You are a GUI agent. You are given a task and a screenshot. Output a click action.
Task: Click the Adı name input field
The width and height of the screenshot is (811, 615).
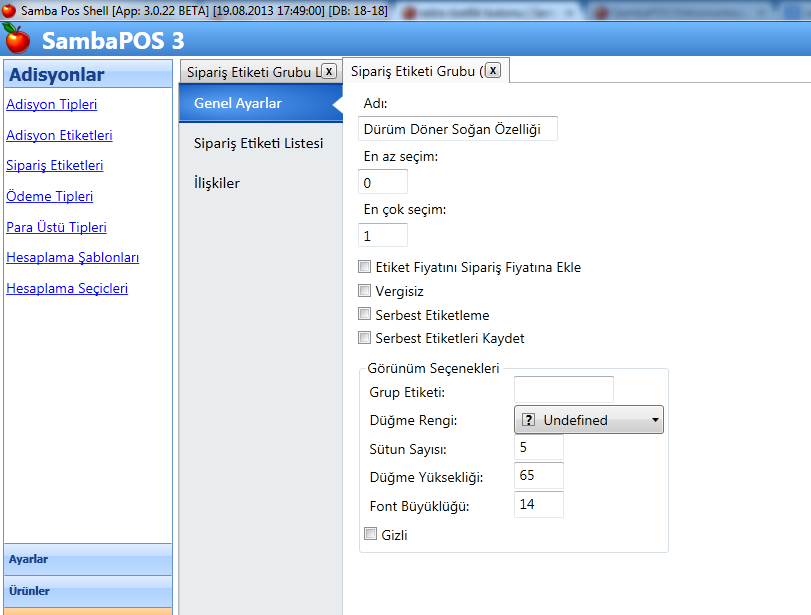coord(457,129)
